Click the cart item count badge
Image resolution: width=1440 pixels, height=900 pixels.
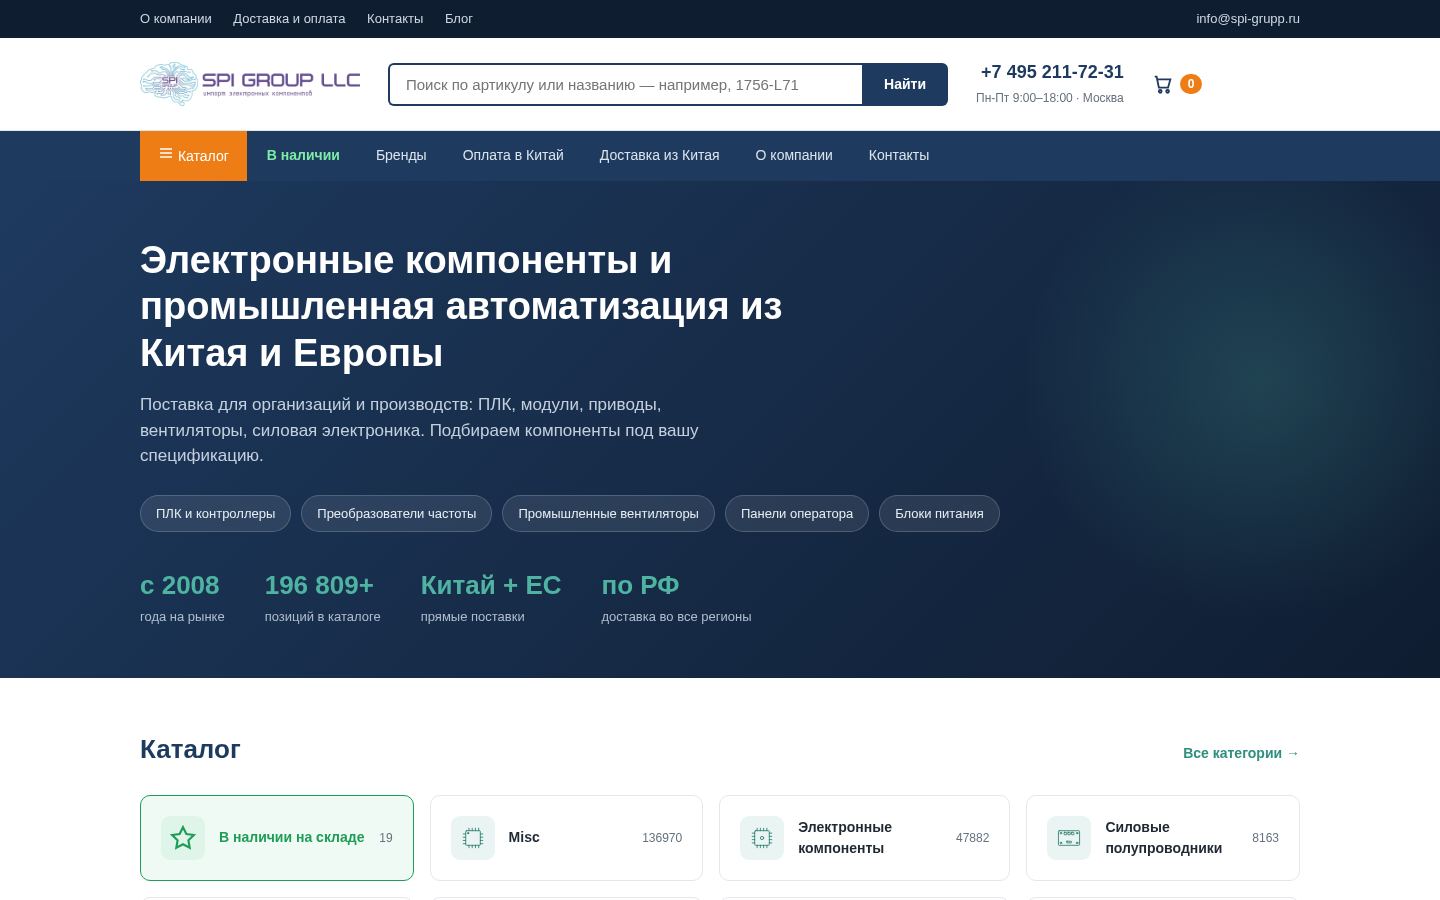tap(1190, 84)
